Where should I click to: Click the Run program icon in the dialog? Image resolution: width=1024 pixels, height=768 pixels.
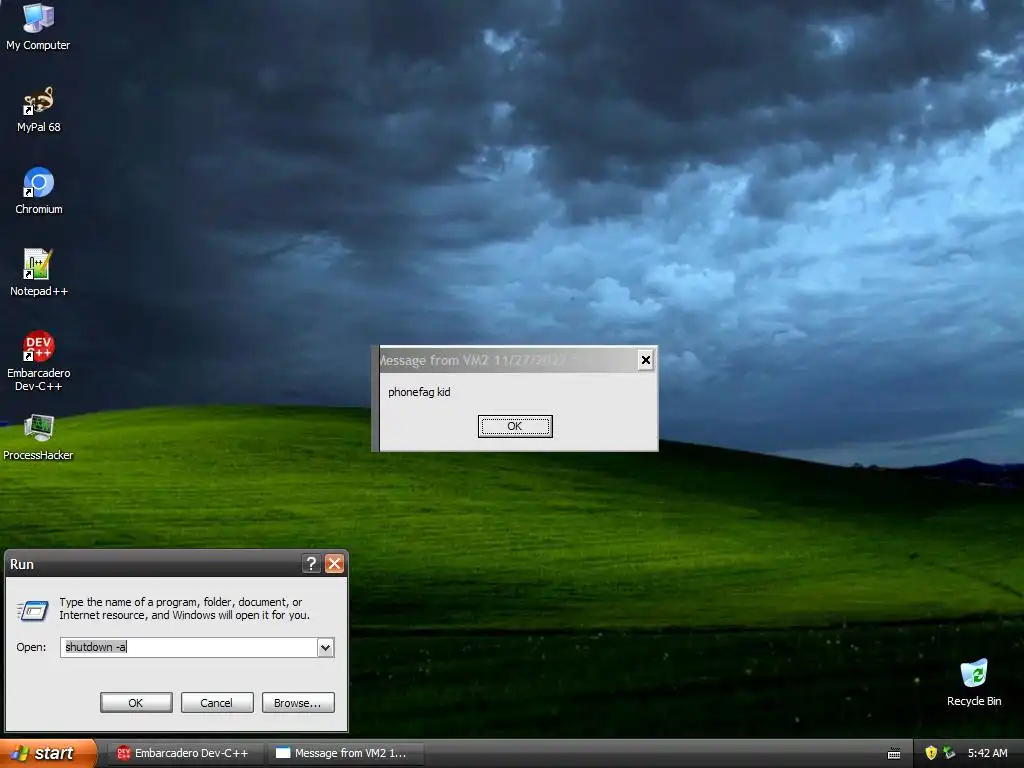33,611
